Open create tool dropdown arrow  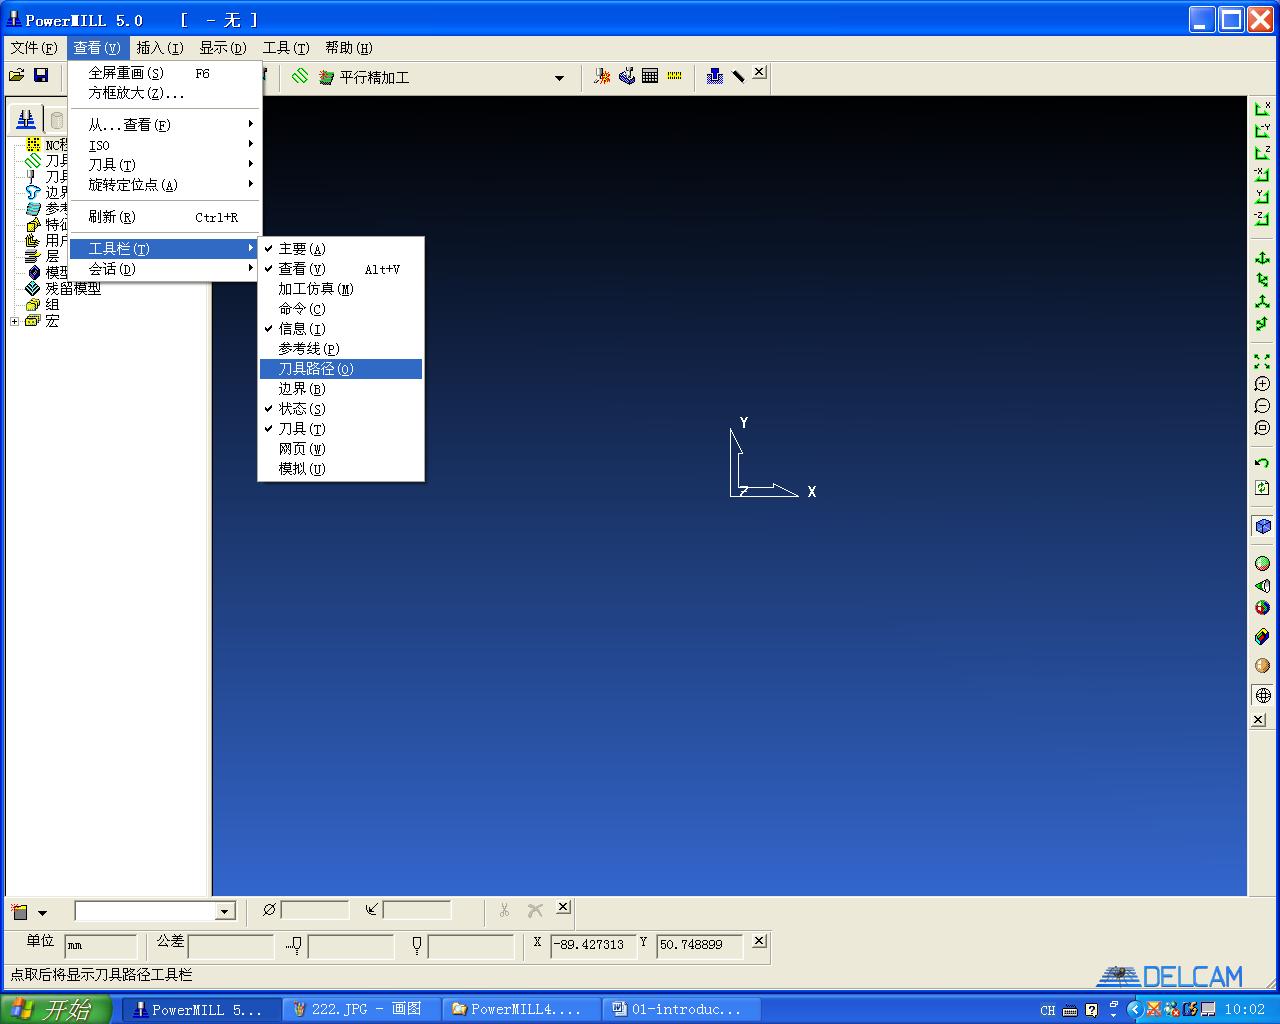(42, 912)
